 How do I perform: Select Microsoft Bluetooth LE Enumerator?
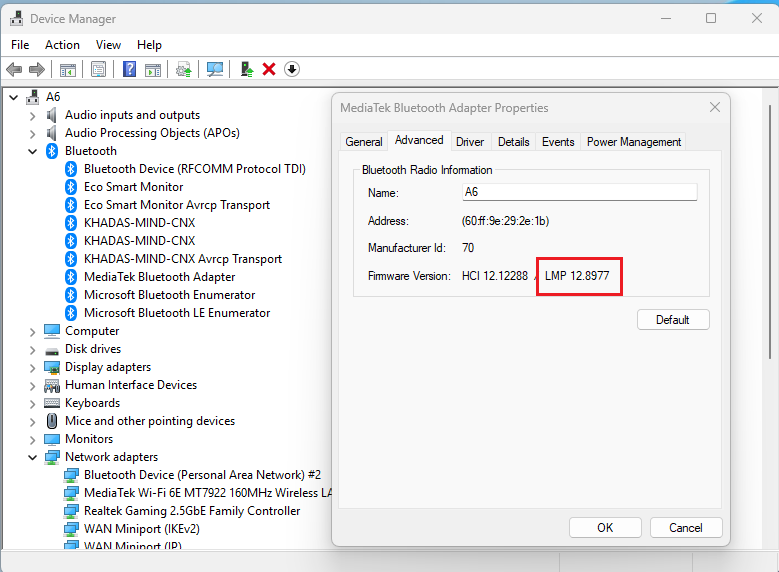[x=177, y=313]
